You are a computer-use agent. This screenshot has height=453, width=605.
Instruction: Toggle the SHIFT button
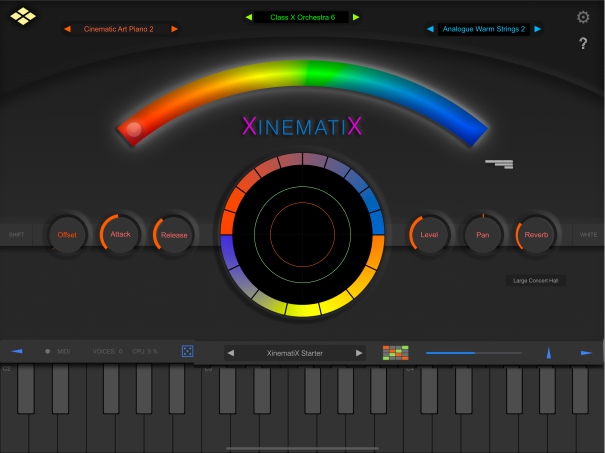(x=17, y=235)
